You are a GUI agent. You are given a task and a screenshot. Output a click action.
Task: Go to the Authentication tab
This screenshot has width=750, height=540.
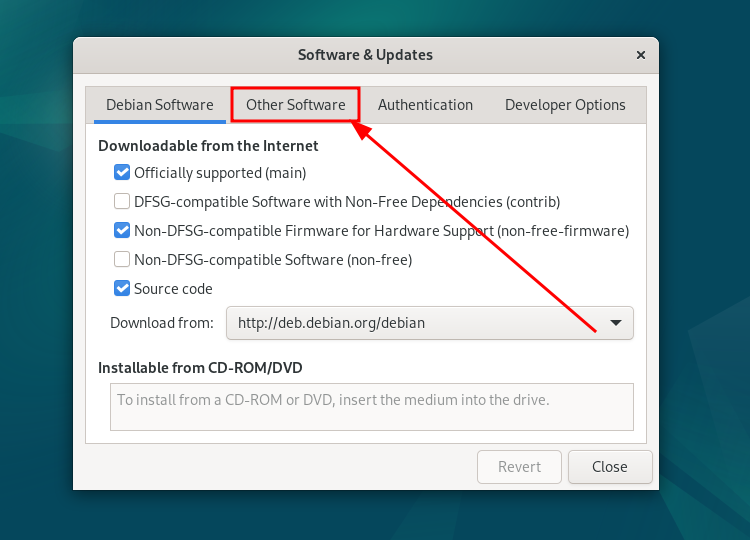[x=425, y=105]
